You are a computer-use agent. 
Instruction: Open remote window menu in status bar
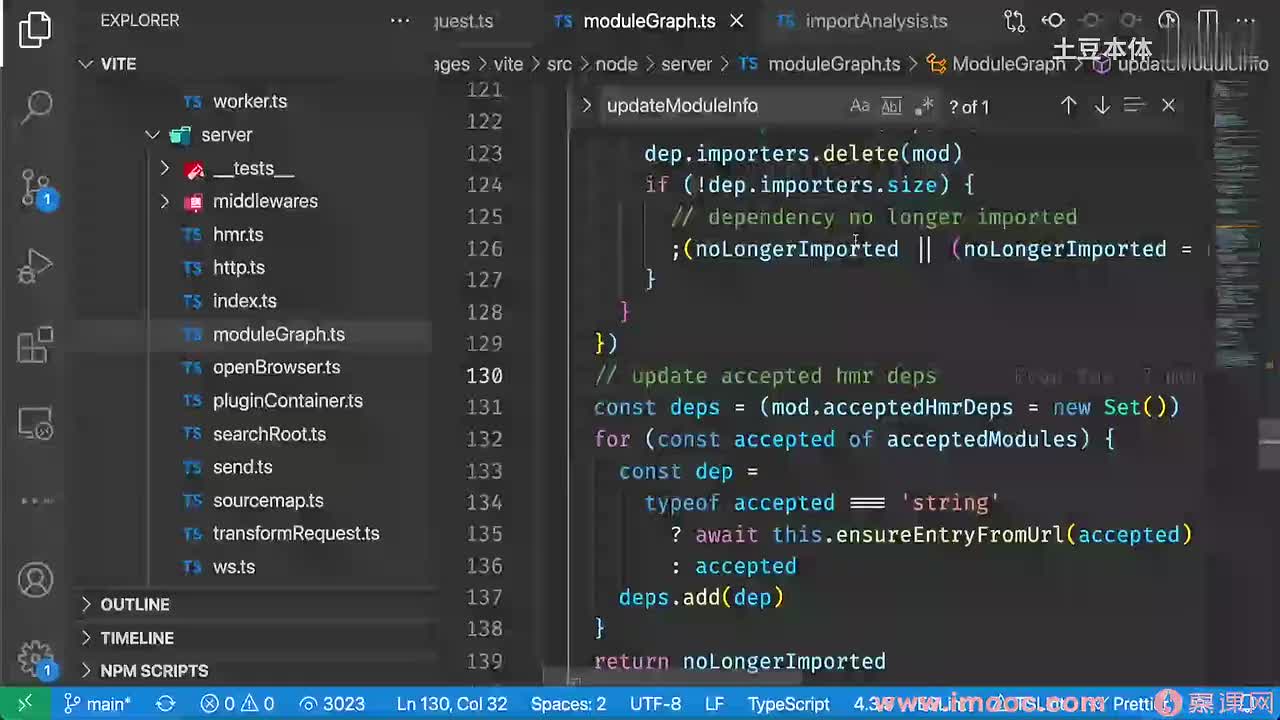pos(26,704)
